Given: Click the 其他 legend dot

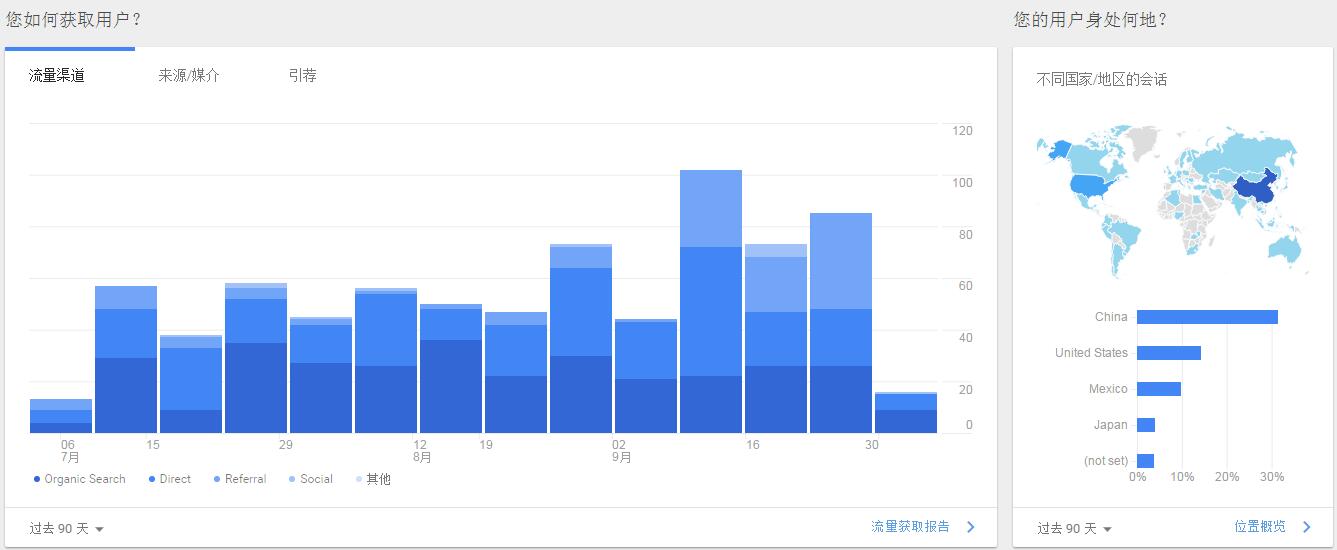Looking at the screenshot, I should [x=358, y=480].
